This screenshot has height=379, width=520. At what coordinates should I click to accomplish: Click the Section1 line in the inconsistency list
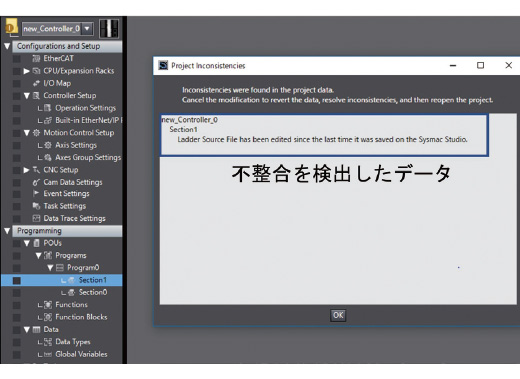[183, 129]
